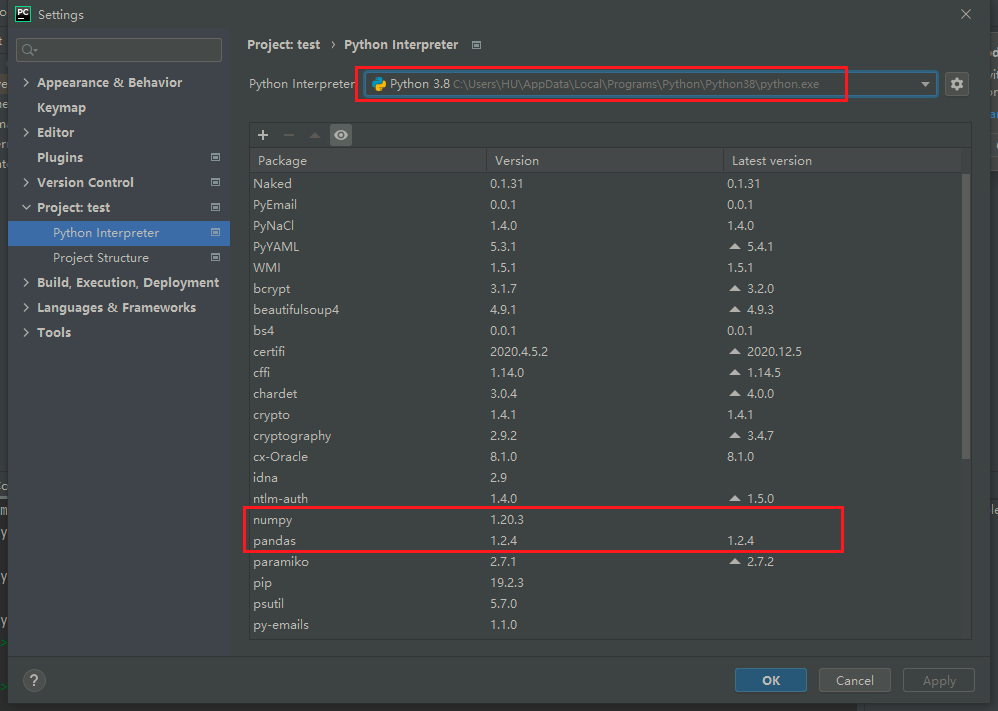Select Python Interpreter in the tree
The height and width of the screenshot is (711, 998).
[119, 233]
